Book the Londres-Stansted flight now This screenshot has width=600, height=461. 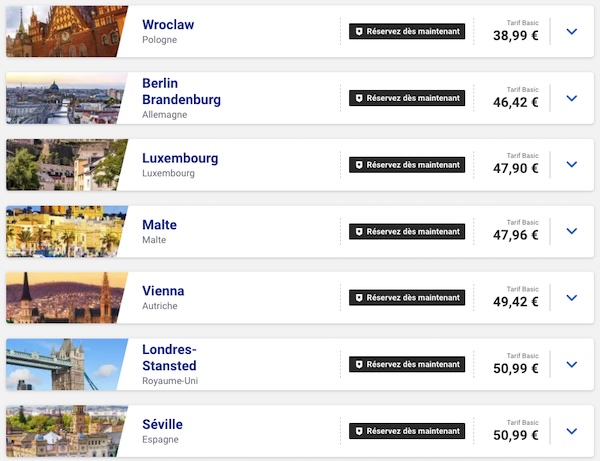point(407,364)
